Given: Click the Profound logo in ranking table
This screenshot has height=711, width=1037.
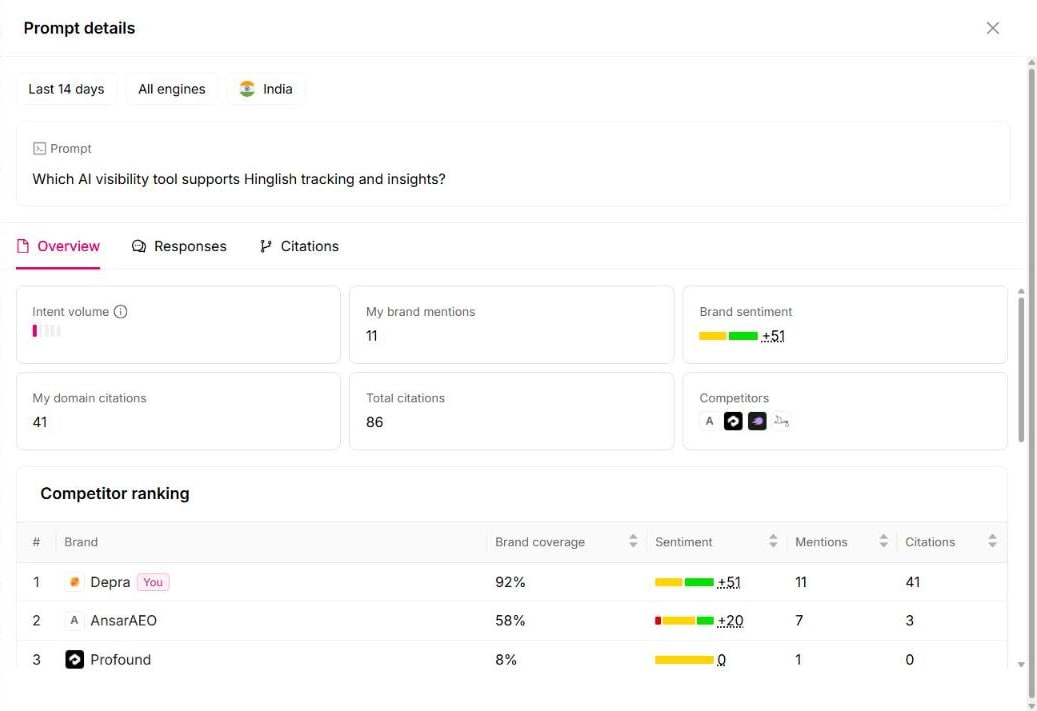Looking at the screenshot, I should click(74, 659).
